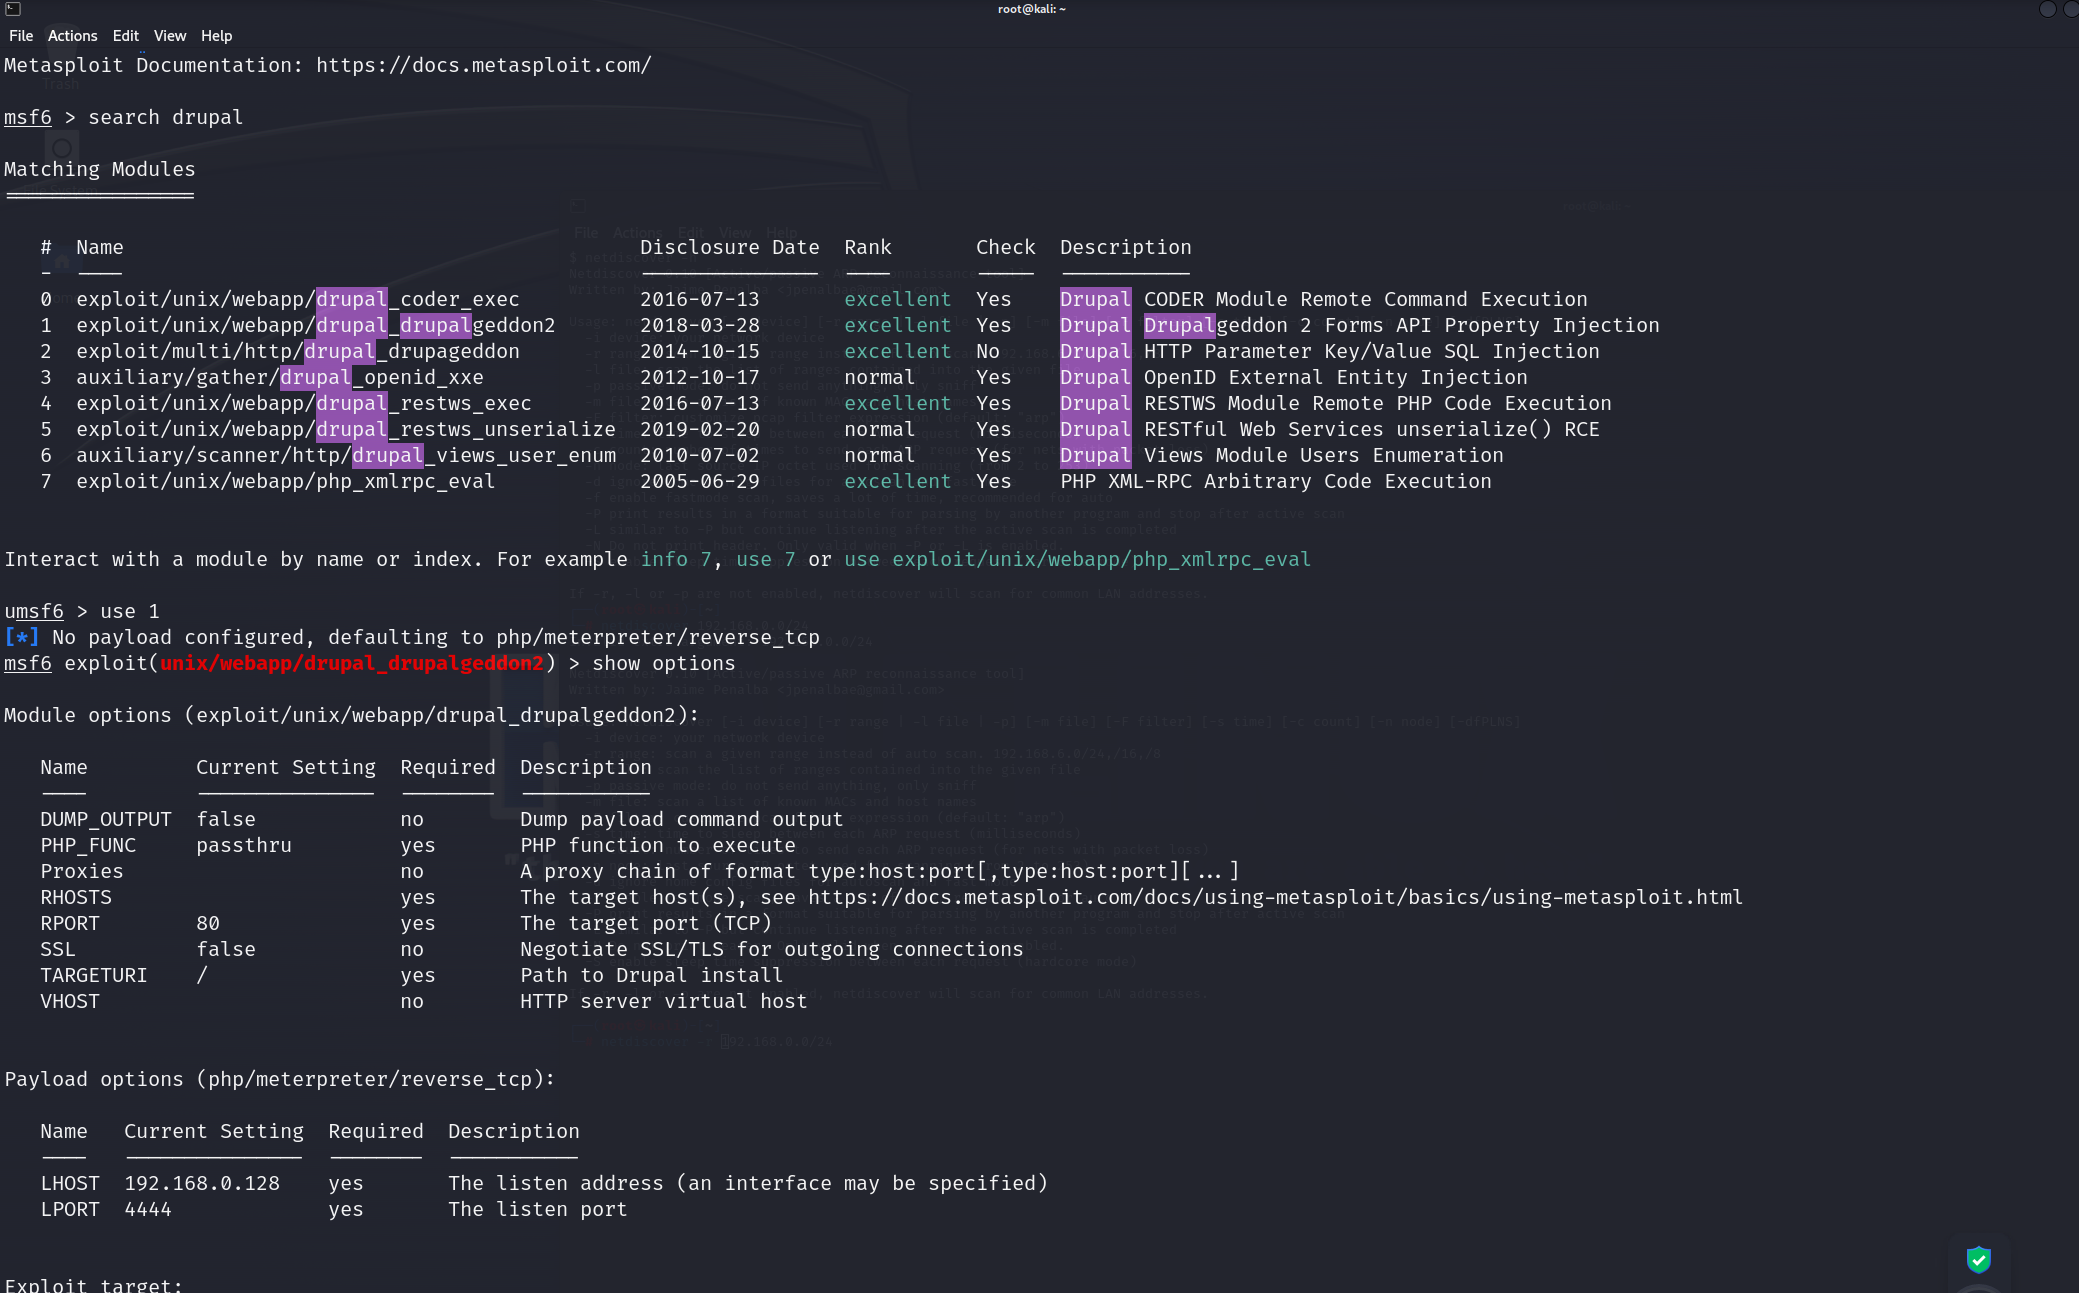Click the 'use 7' example command text
This screenshot has width=2079, height=1293.
(x=765, y=559)
